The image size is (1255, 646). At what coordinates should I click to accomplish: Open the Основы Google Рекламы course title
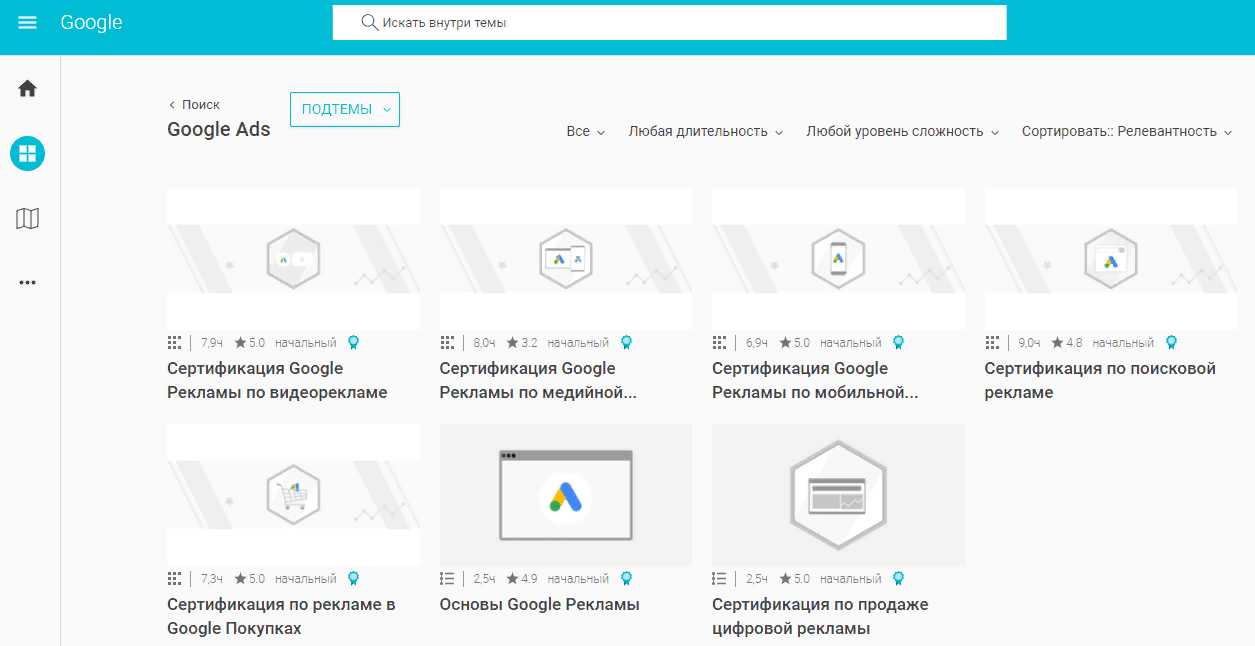pyautogui.click(x=540, y=604)
